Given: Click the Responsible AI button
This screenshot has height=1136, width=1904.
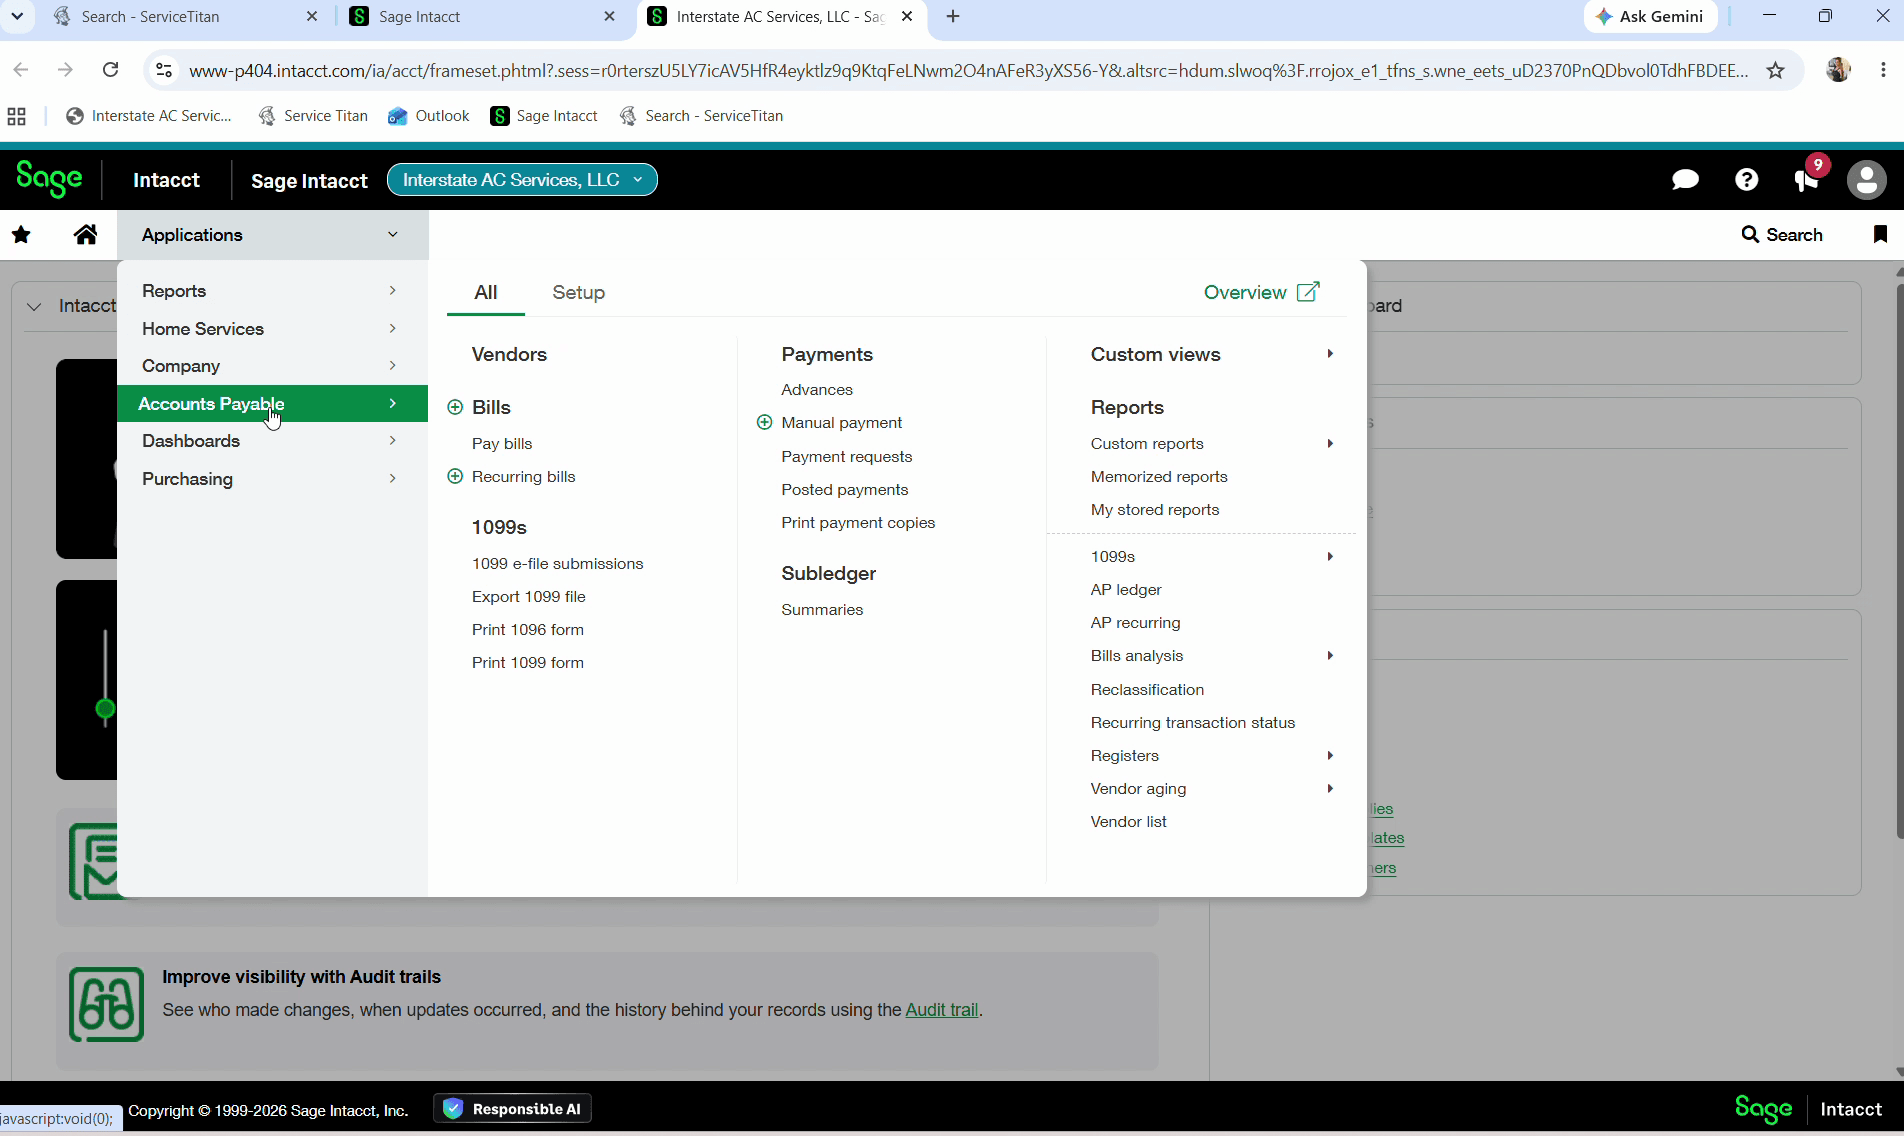Looking at the screenshot, I should [x=513, y=1109].
